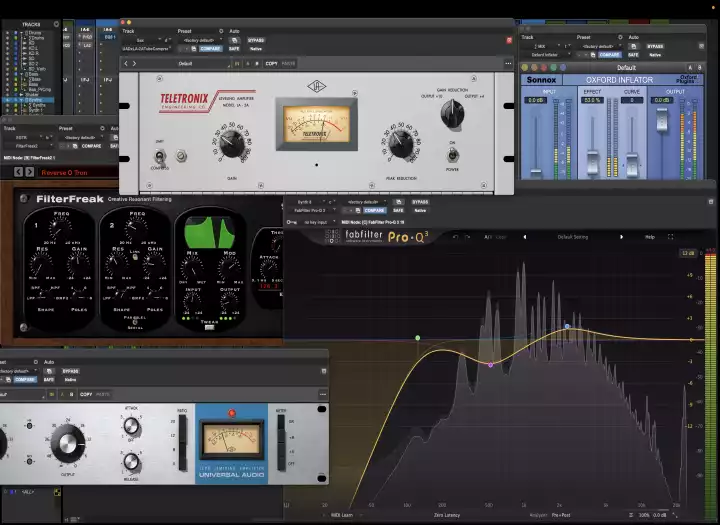Toggle BYPASS in Oxford Inflator window
The image size is (720, 525).
coord(655,46)
